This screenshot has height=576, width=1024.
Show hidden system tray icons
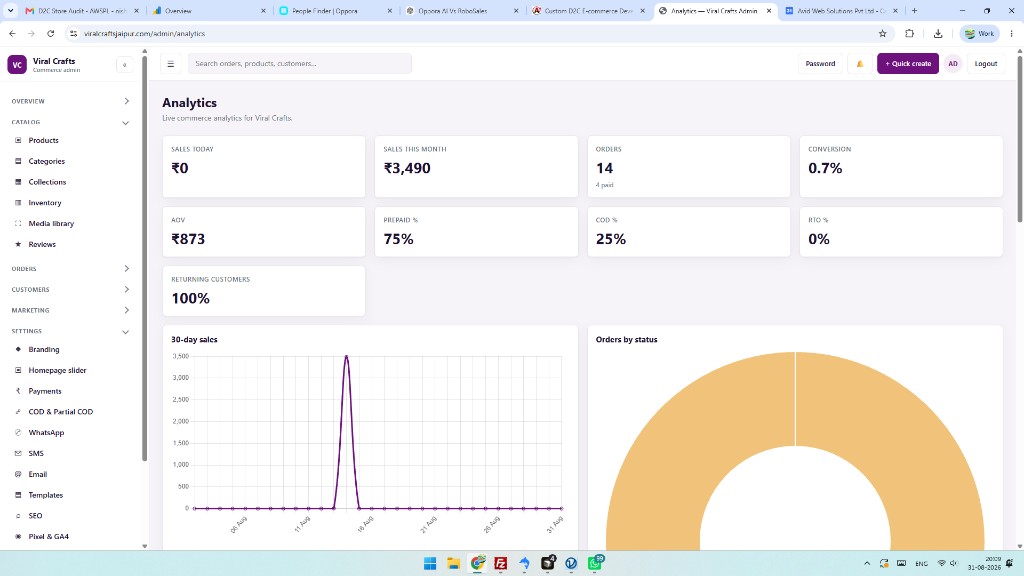click(867, 563)
